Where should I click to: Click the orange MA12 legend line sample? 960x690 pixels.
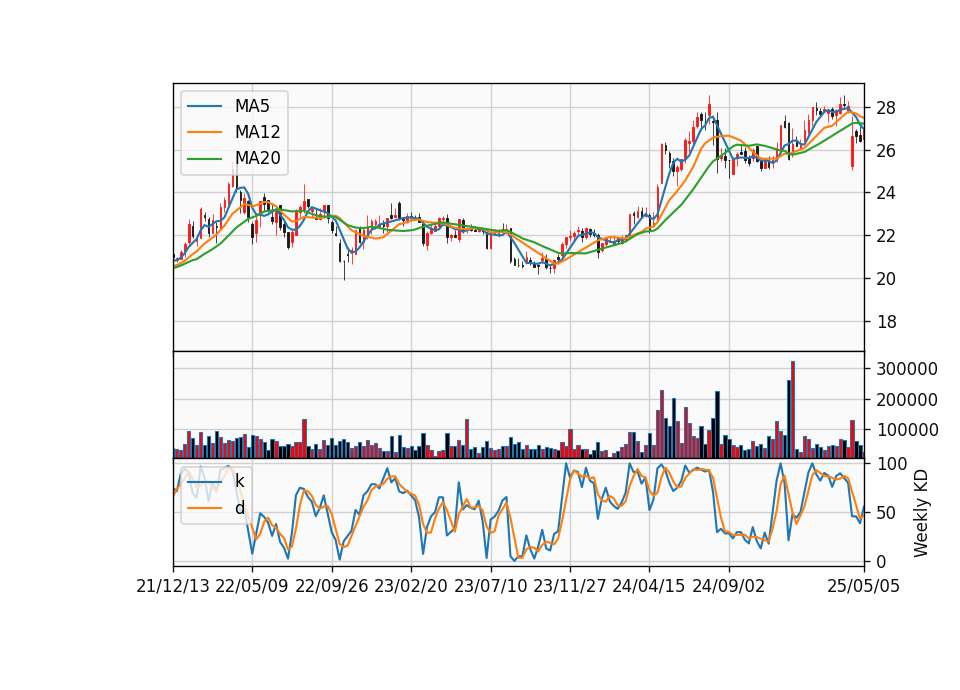coord(204,132)
